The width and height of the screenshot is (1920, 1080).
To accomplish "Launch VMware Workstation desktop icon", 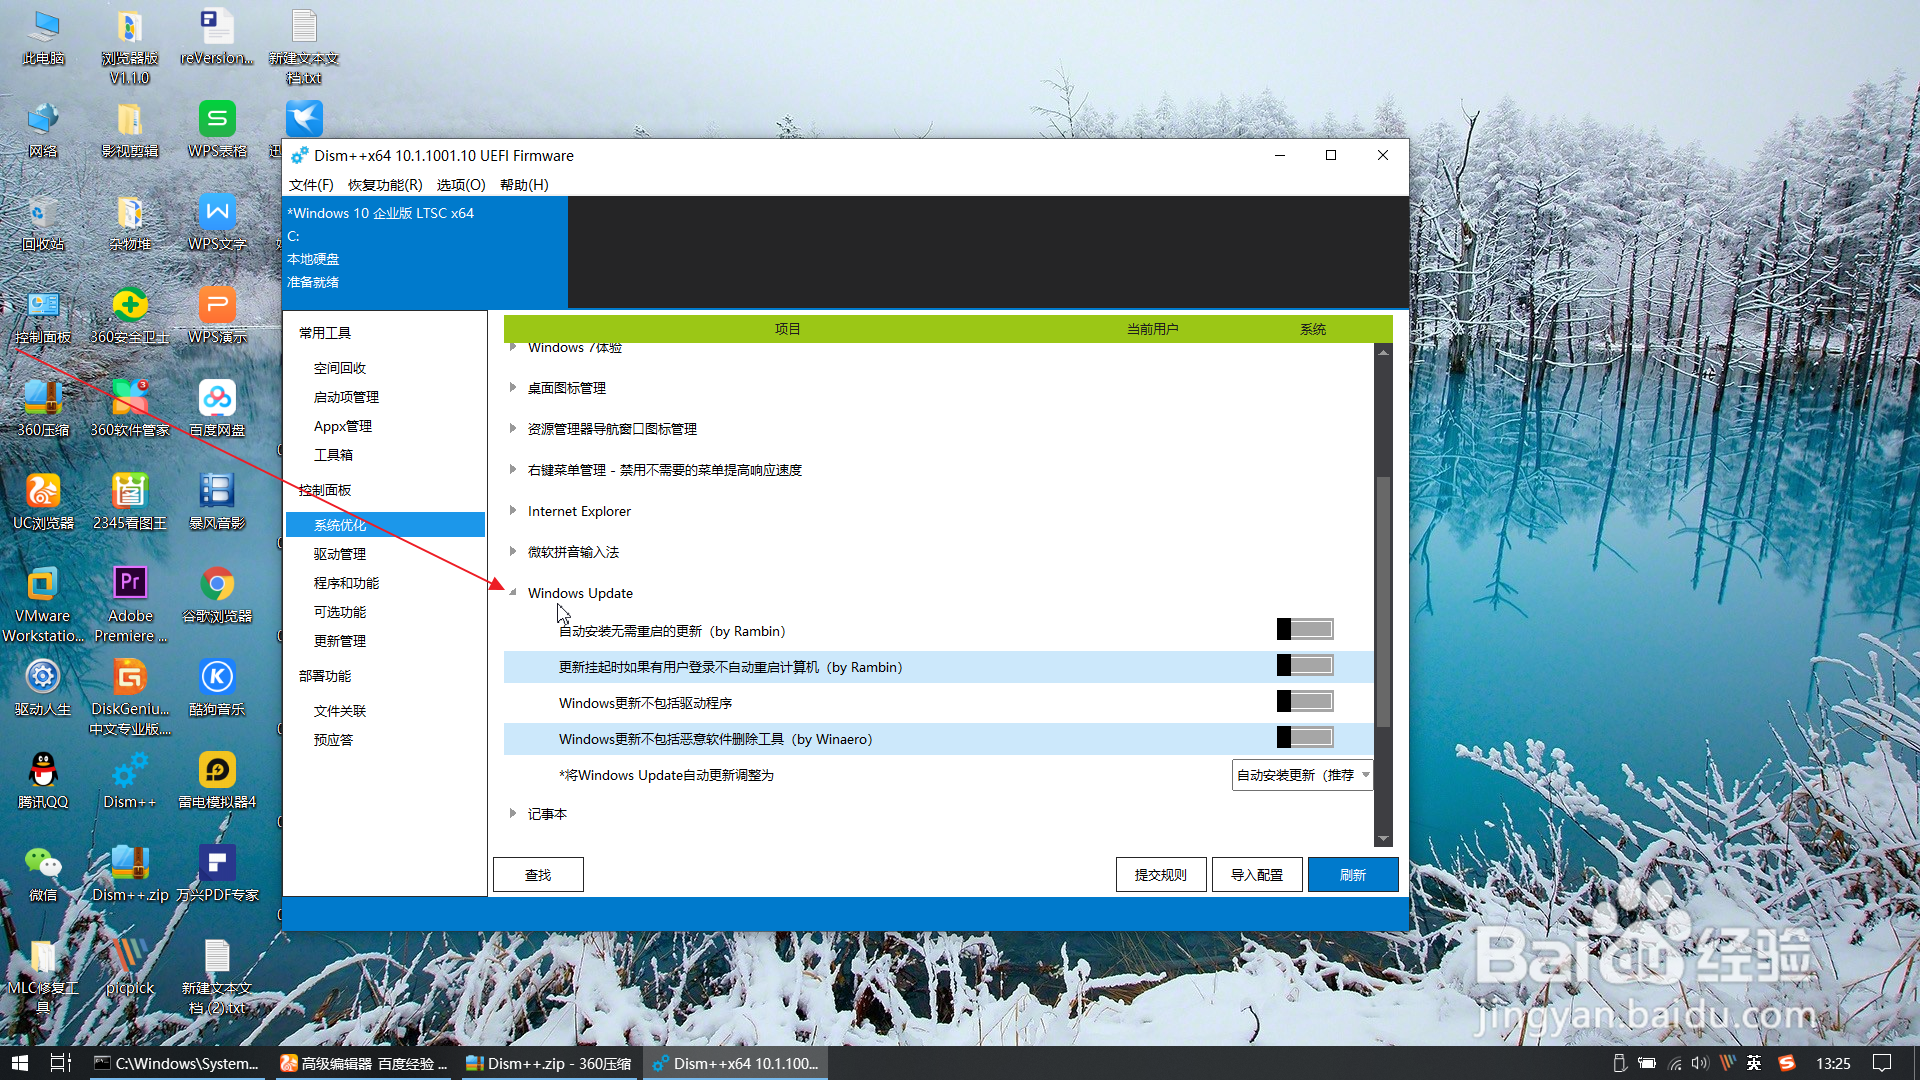I will [43, 584].
